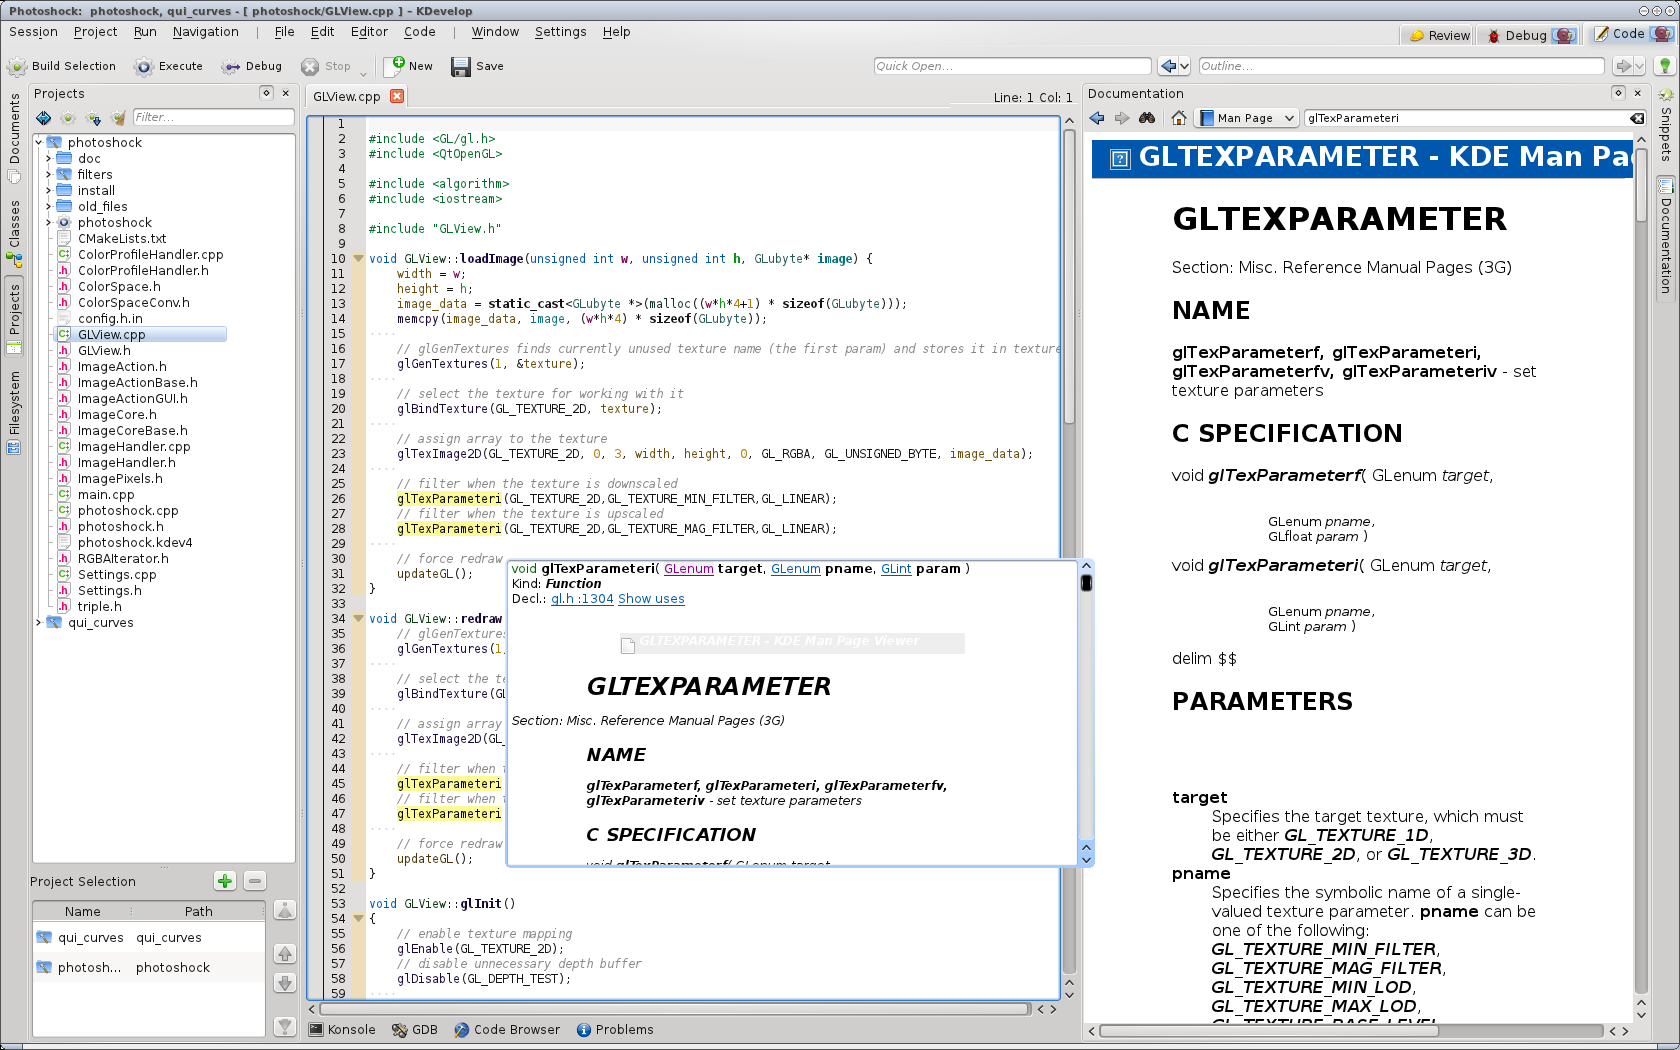Open the Editor menu
This screenshot has height=1050, width=1680.
click(369, 32)
